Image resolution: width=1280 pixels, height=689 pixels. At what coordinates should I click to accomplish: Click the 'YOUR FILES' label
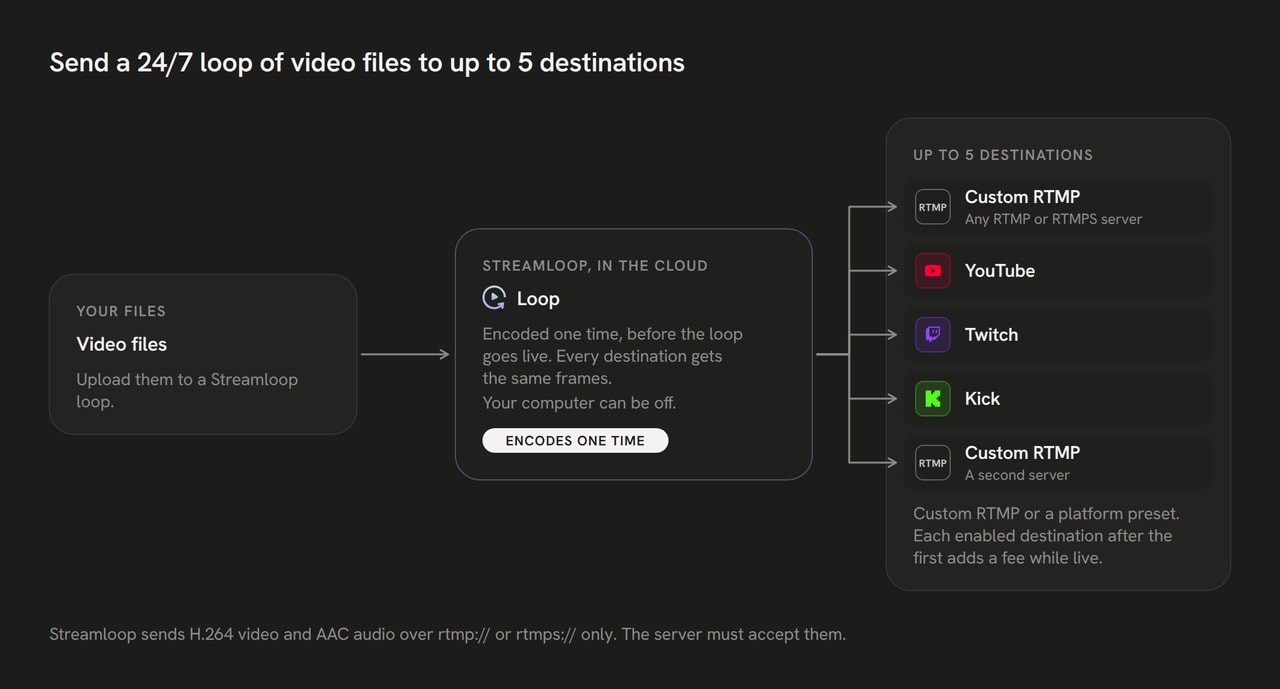click(121, 311)
